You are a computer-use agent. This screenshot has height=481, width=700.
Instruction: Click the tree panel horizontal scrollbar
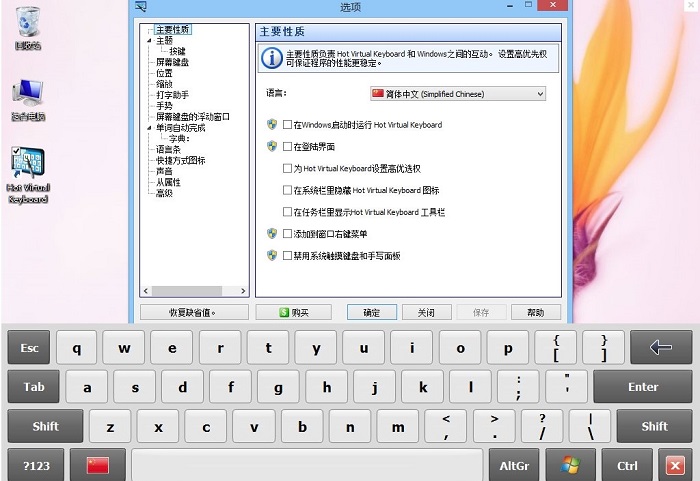(x=194, y=291)
